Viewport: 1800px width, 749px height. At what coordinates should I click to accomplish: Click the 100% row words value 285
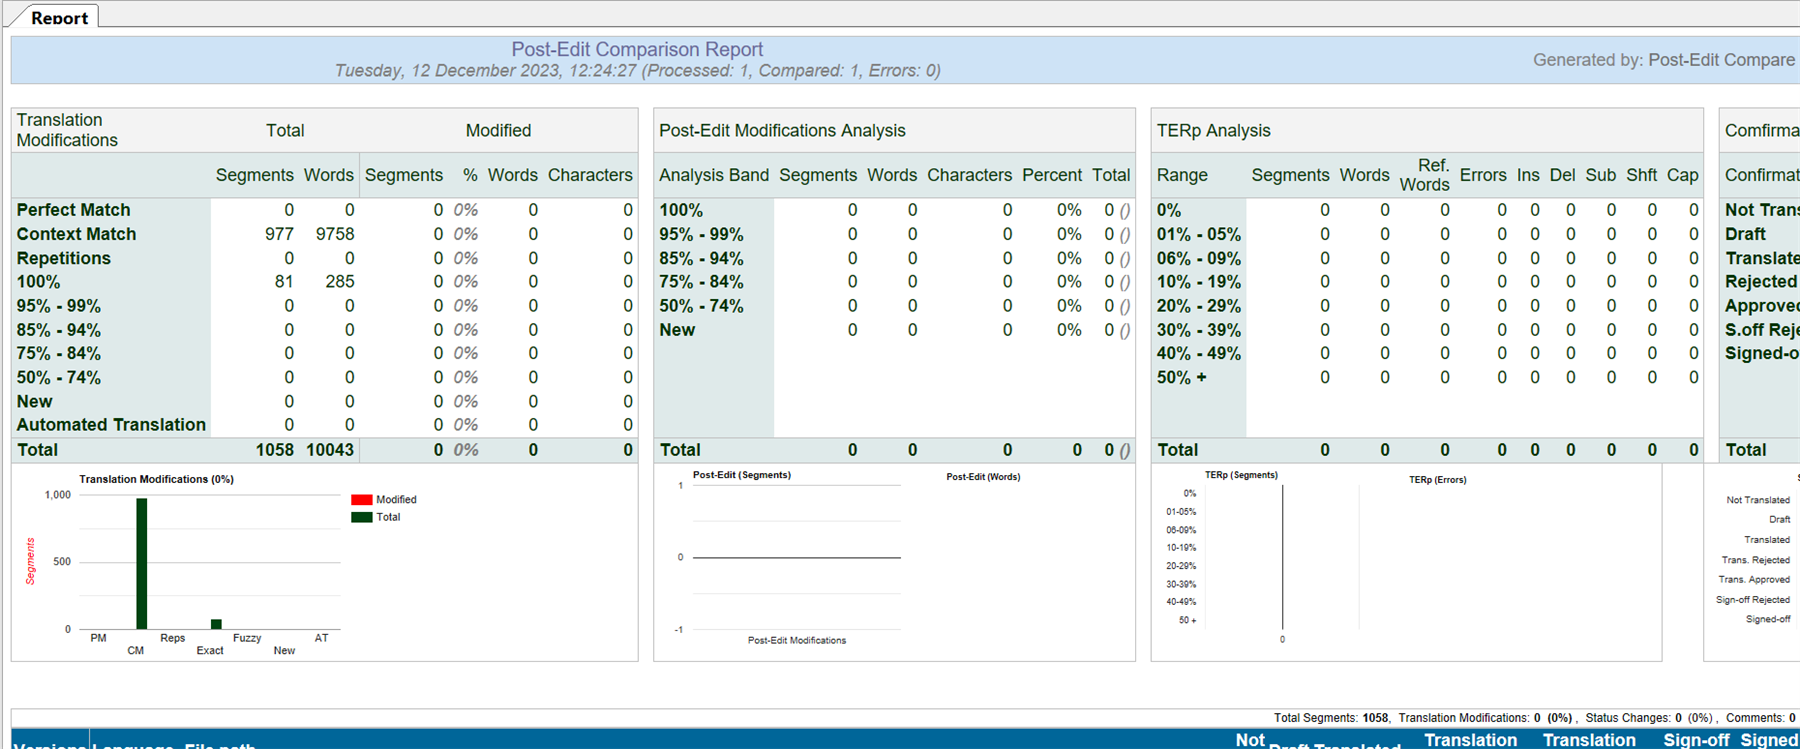pos(340,282)
